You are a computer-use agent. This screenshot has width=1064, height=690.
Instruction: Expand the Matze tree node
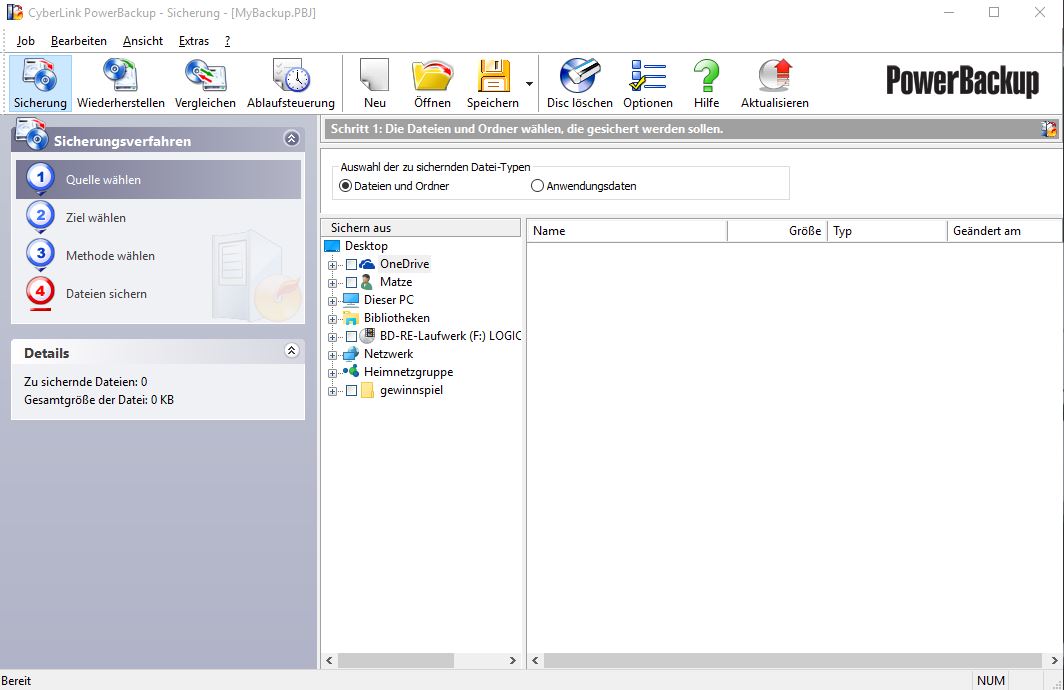tap(332, 282)
